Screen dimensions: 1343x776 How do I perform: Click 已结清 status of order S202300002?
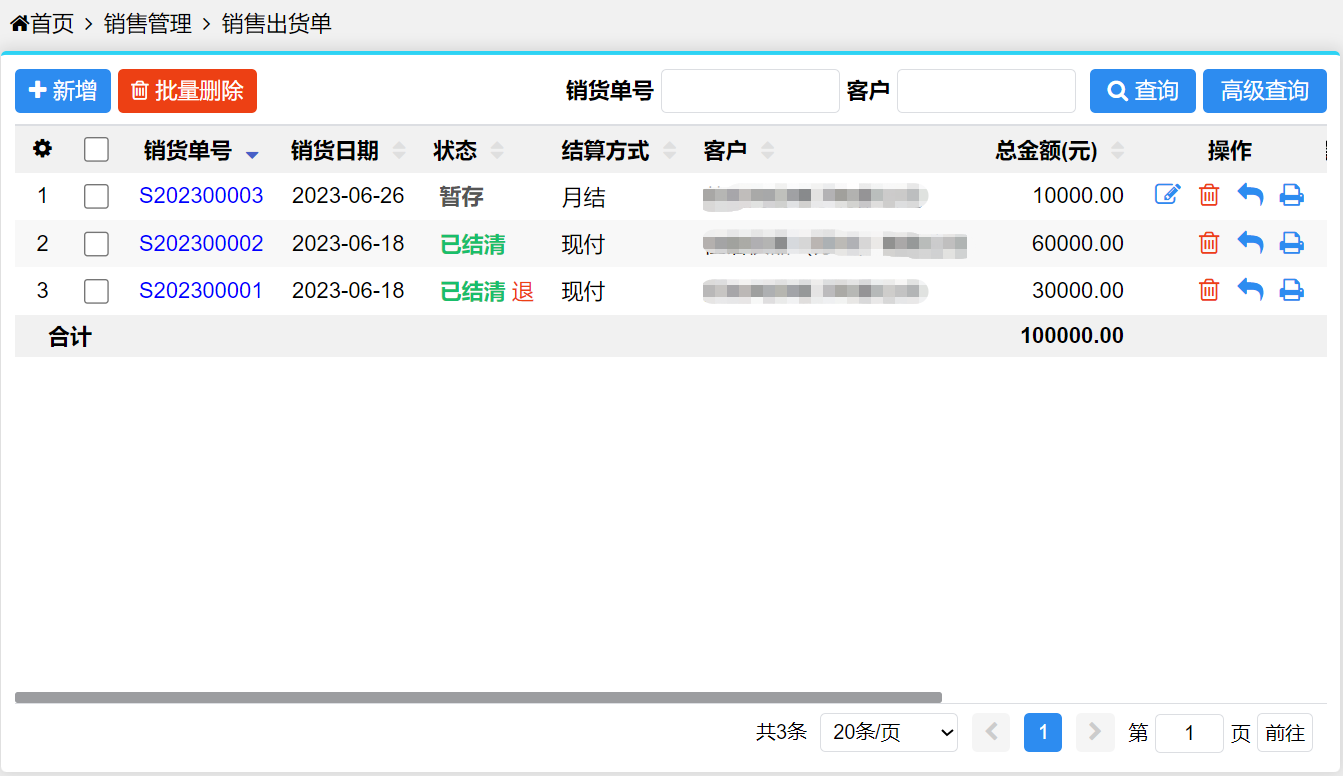coord(473,244)
